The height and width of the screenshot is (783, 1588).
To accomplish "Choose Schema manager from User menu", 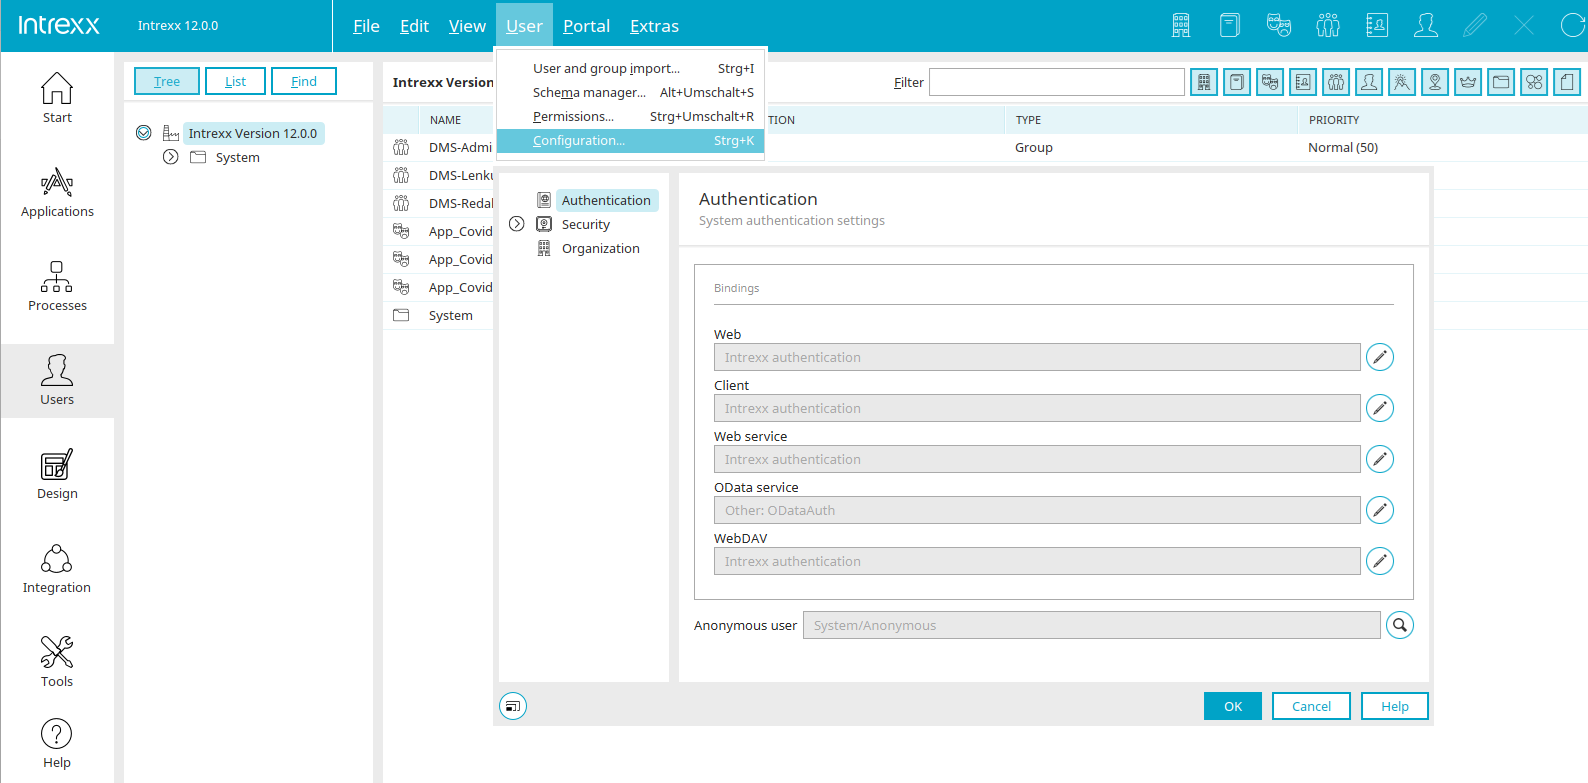I will point(631,92).
